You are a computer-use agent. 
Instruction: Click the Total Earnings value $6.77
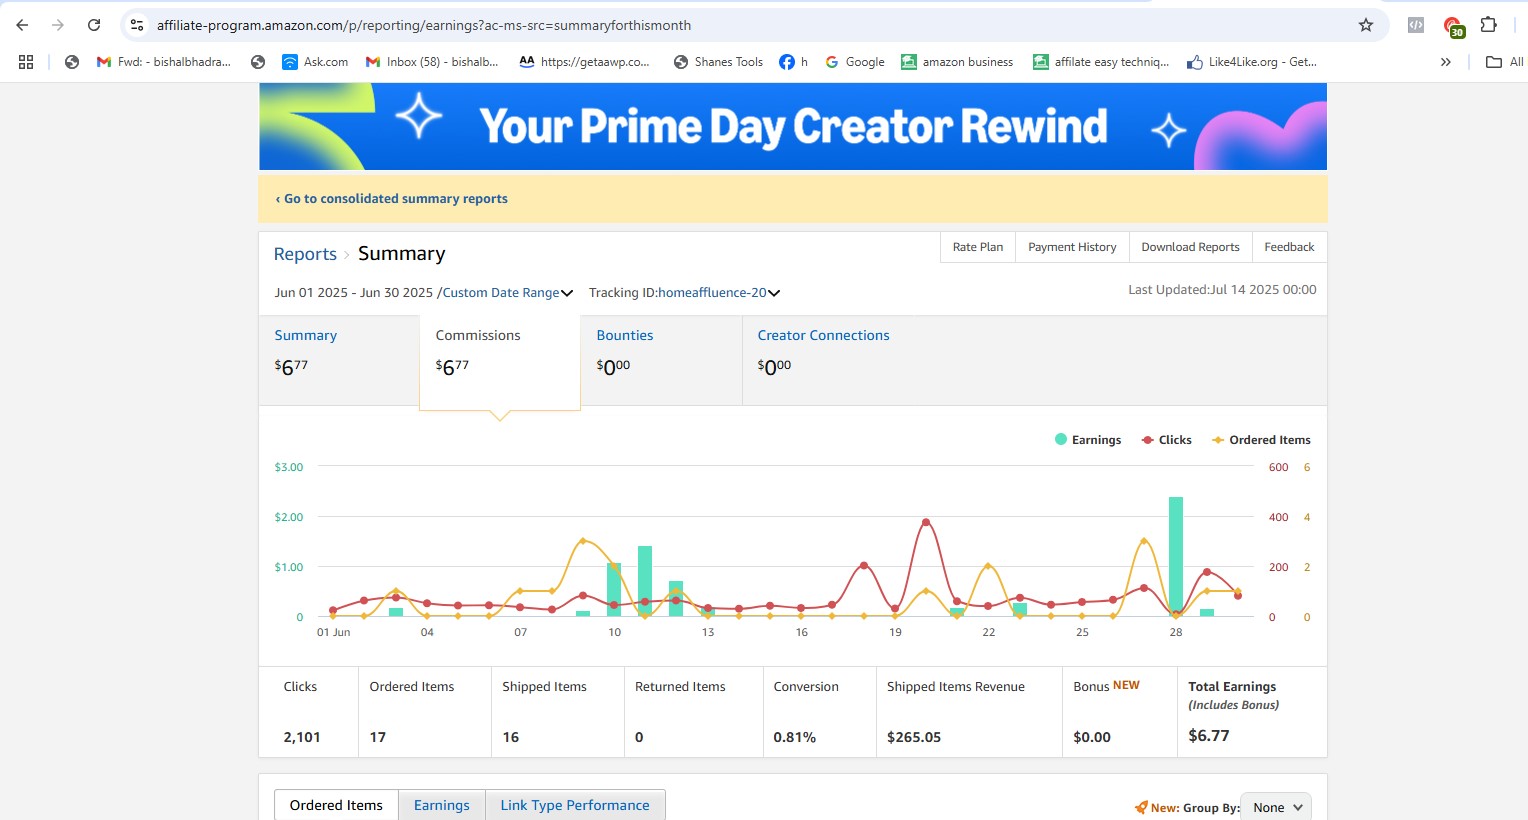[1209, 736]
